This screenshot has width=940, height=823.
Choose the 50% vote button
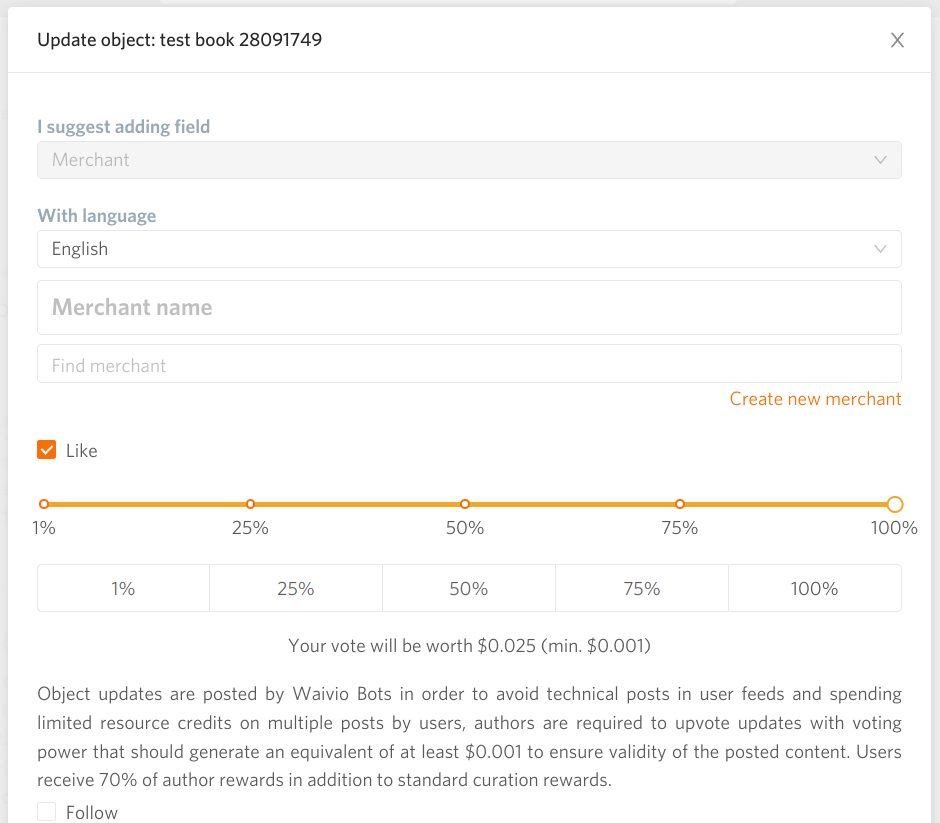[x=469, y=588]
